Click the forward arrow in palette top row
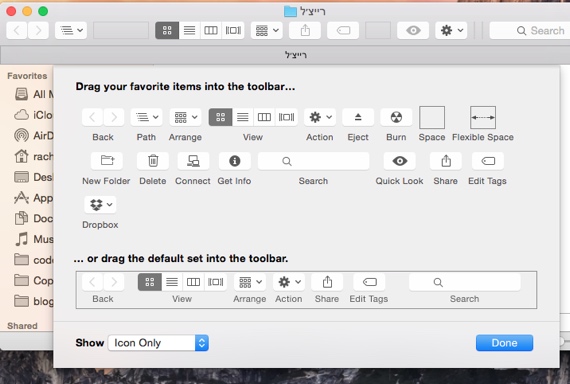 (114, 117)
